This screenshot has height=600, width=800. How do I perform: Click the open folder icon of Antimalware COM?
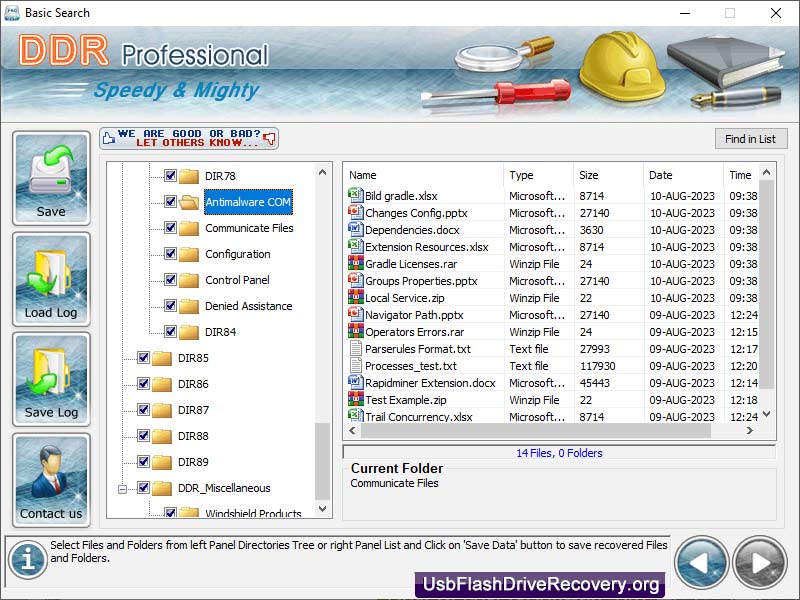click(189, 202)
